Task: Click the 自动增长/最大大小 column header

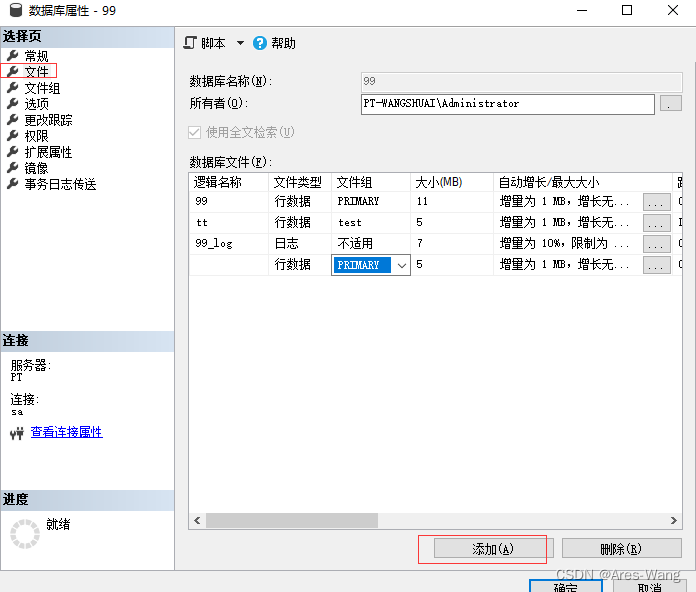Action: (582, 182)
